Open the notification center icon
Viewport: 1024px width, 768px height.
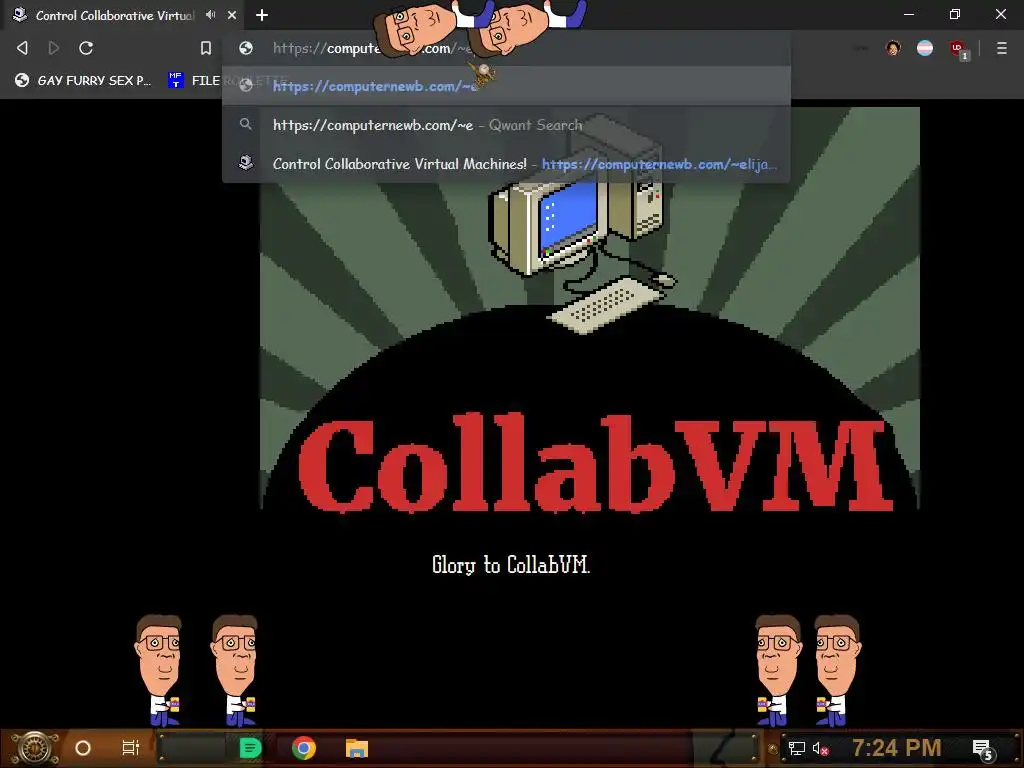click(x=983, y=749)
